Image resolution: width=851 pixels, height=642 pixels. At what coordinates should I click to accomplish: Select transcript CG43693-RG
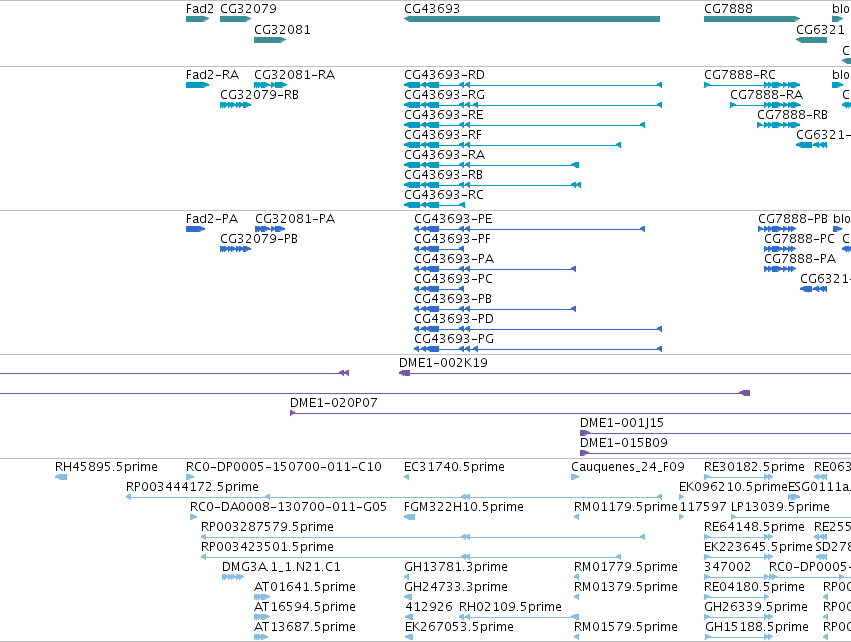coord(533,105)
